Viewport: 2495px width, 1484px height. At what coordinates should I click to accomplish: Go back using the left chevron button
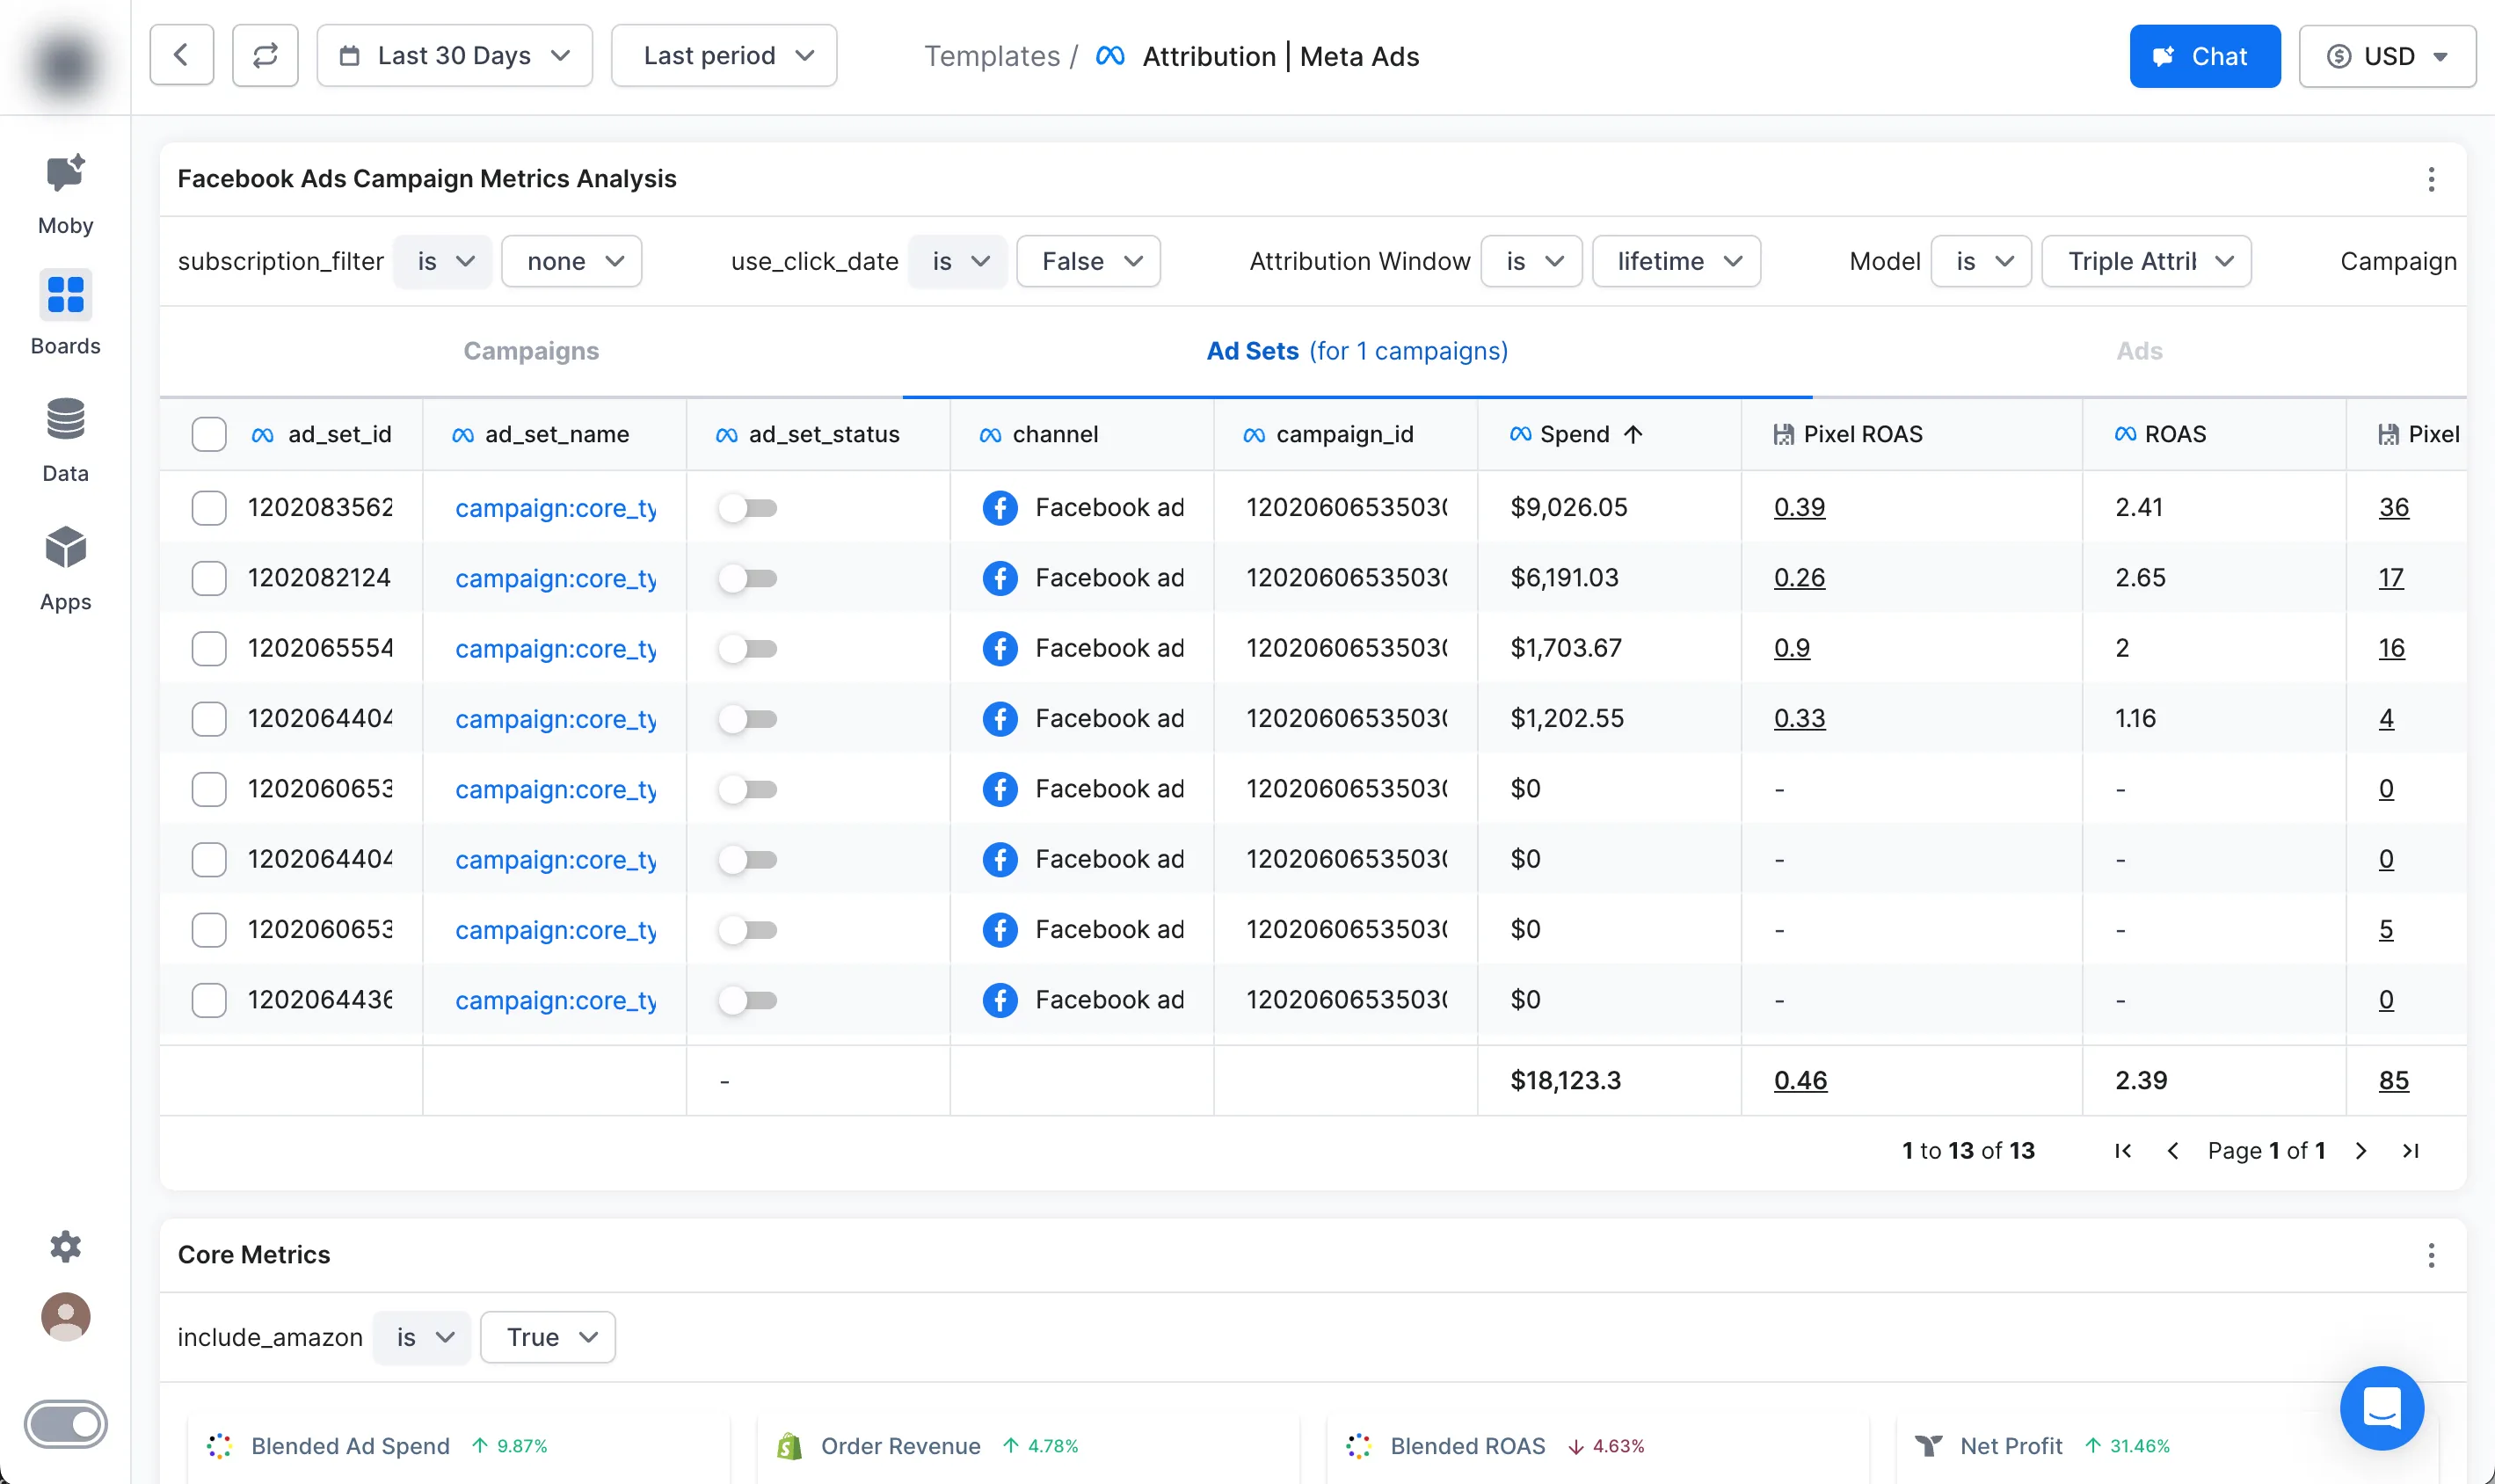[181, 56]
